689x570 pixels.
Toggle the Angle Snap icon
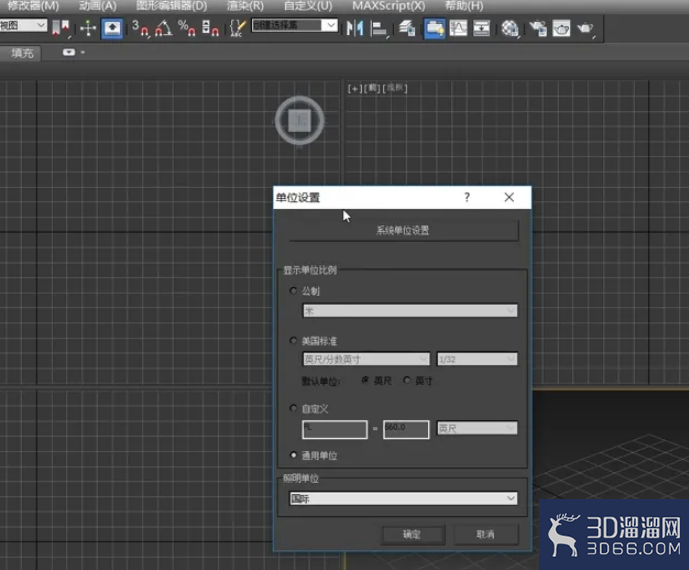pyautogui.click(x=163, y=28)
